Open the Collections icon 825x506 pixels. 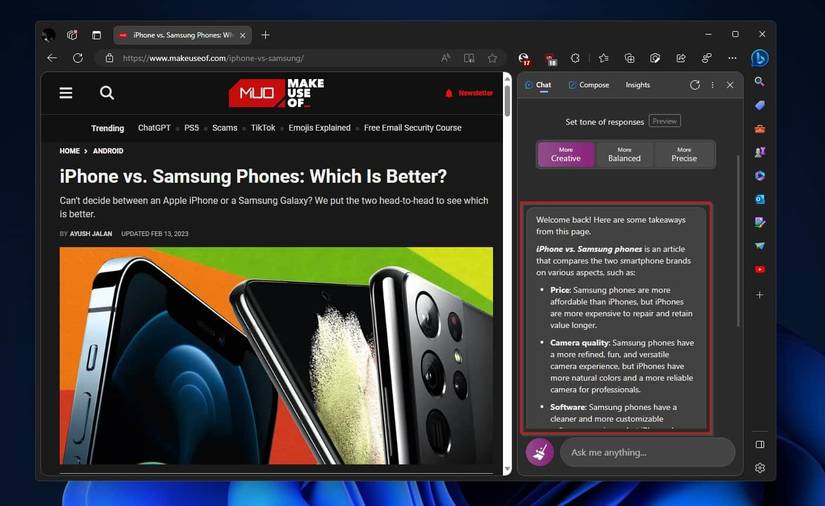pos(629,58)
